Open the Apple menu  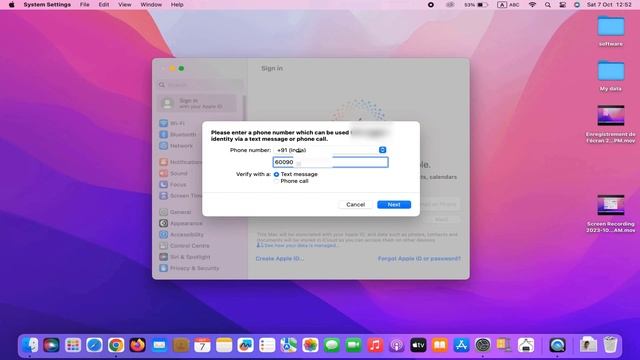pos(11,5)
